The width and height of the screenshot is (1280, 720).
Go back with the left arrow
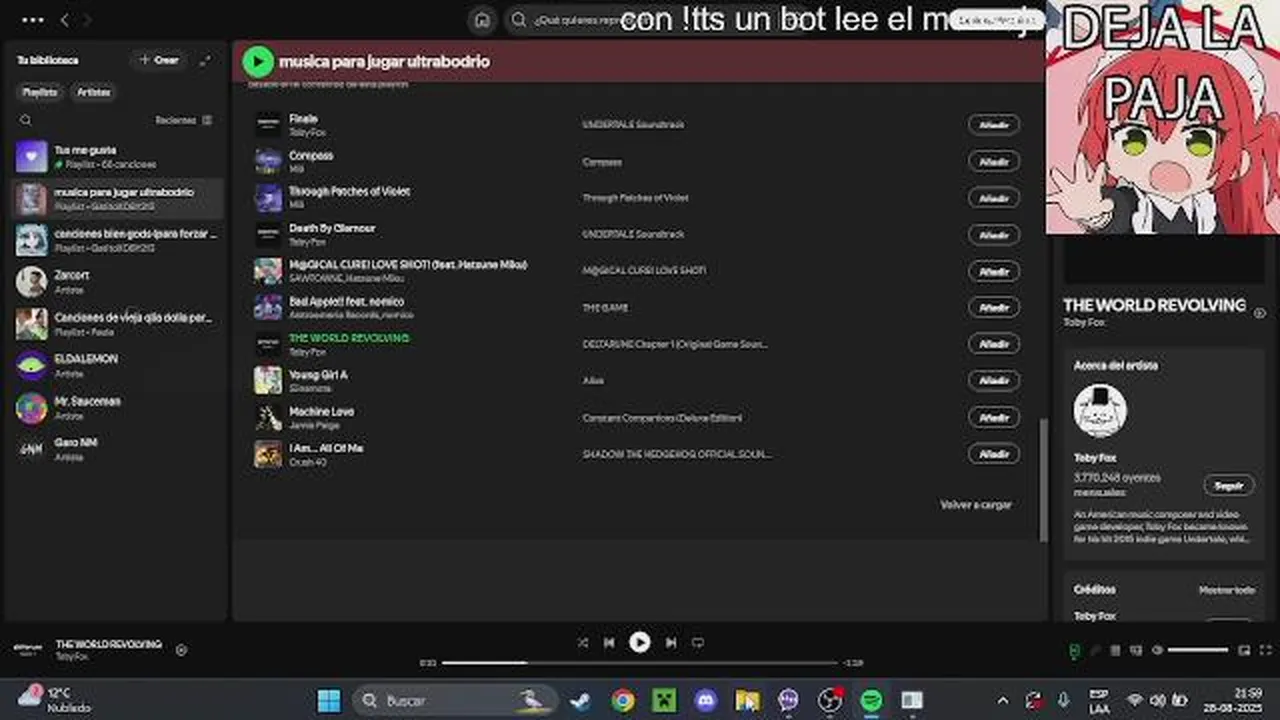pos(65,20)
